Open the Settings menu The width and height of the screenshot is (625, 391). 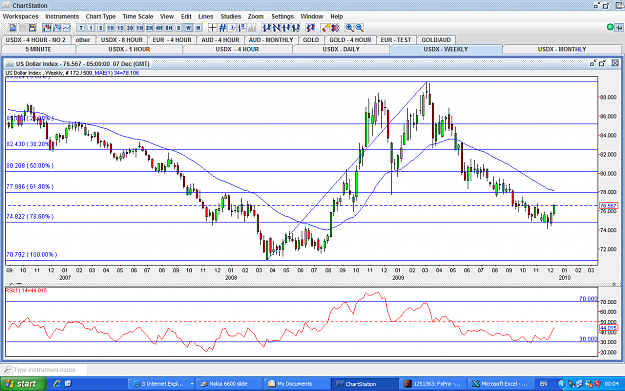coord(283,16)
